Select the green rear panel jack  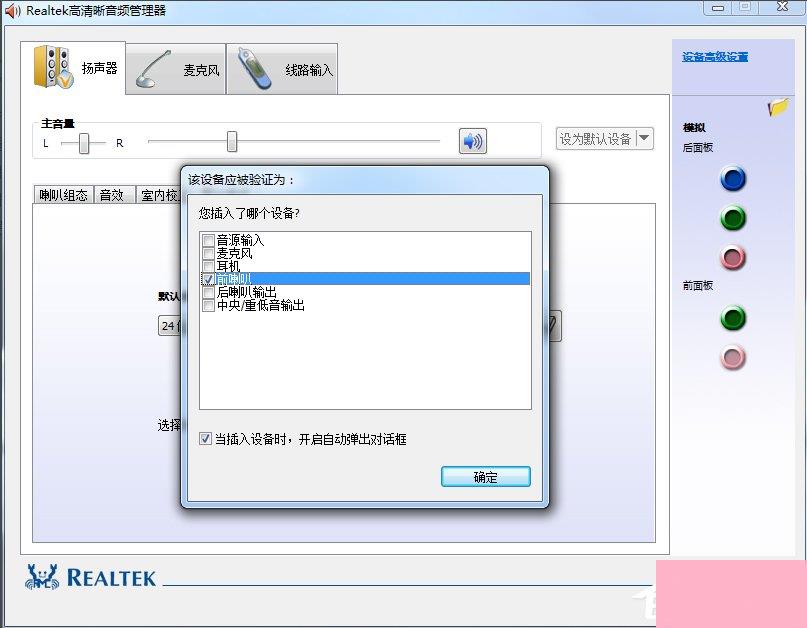click(x=733, y=218)
